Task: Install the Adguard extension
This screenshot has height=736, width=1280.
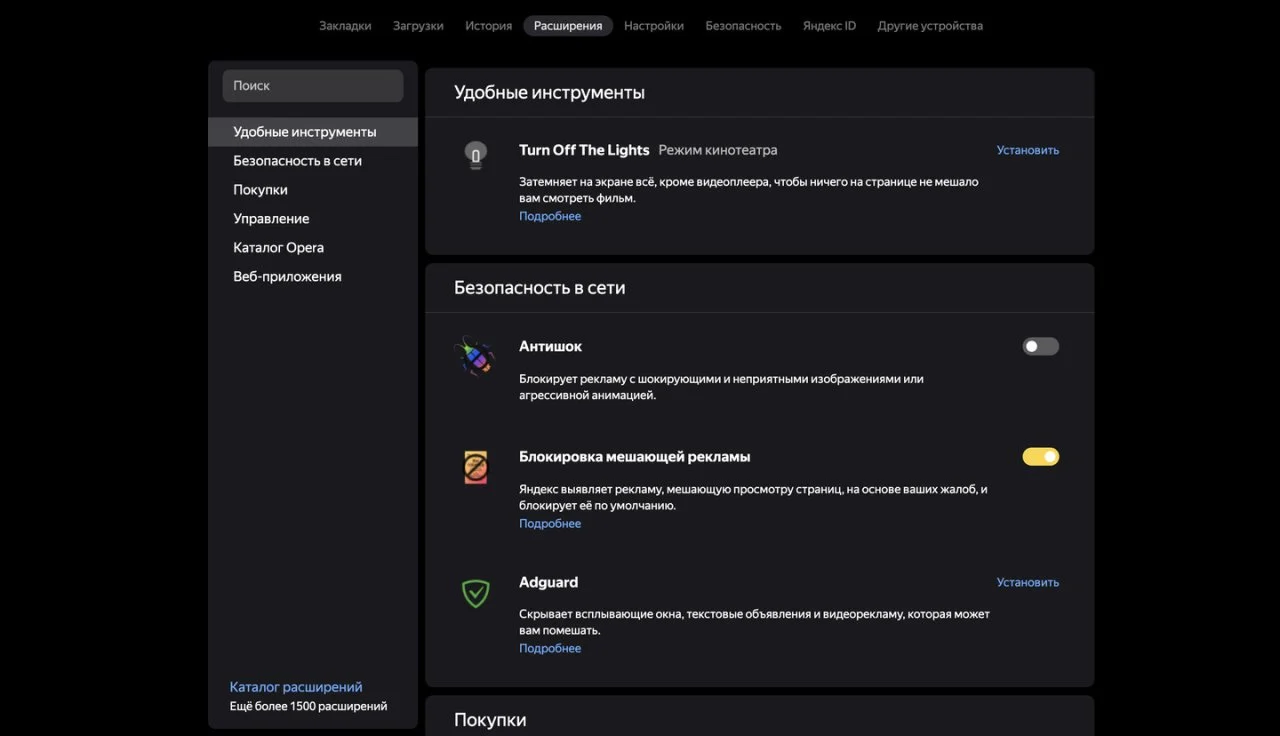Action: coord(1027,582)
